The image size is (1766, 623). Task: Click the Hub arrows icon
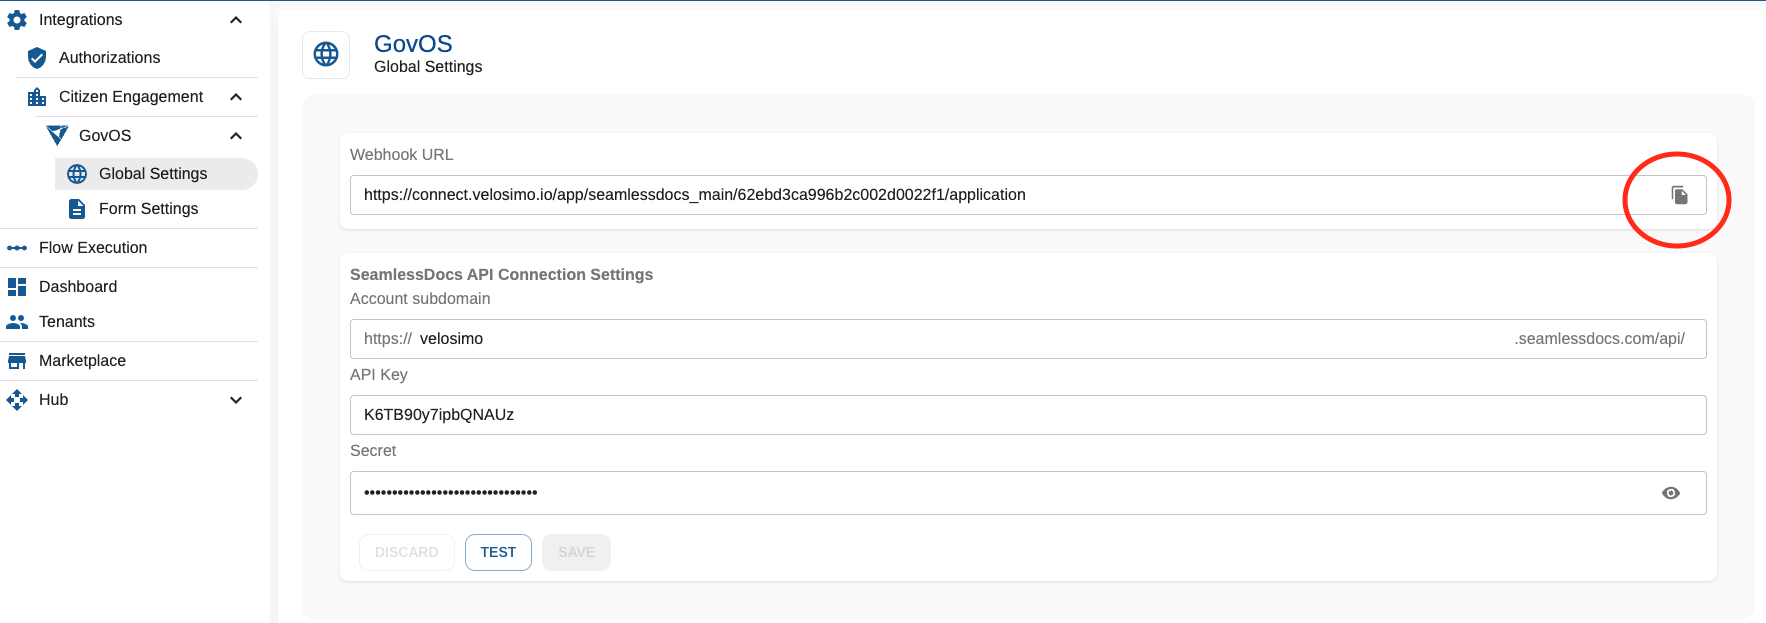[x=17, y=400]
